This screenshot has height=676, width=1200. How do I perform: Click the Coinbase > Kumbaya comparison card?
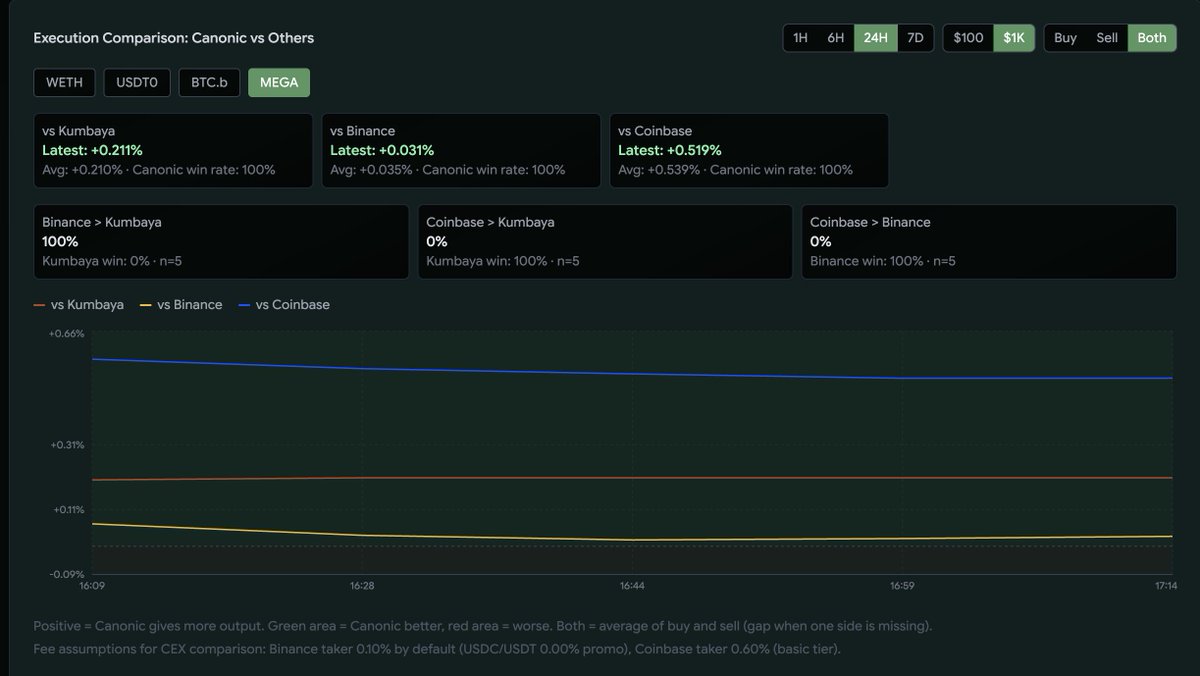(605, 242)
